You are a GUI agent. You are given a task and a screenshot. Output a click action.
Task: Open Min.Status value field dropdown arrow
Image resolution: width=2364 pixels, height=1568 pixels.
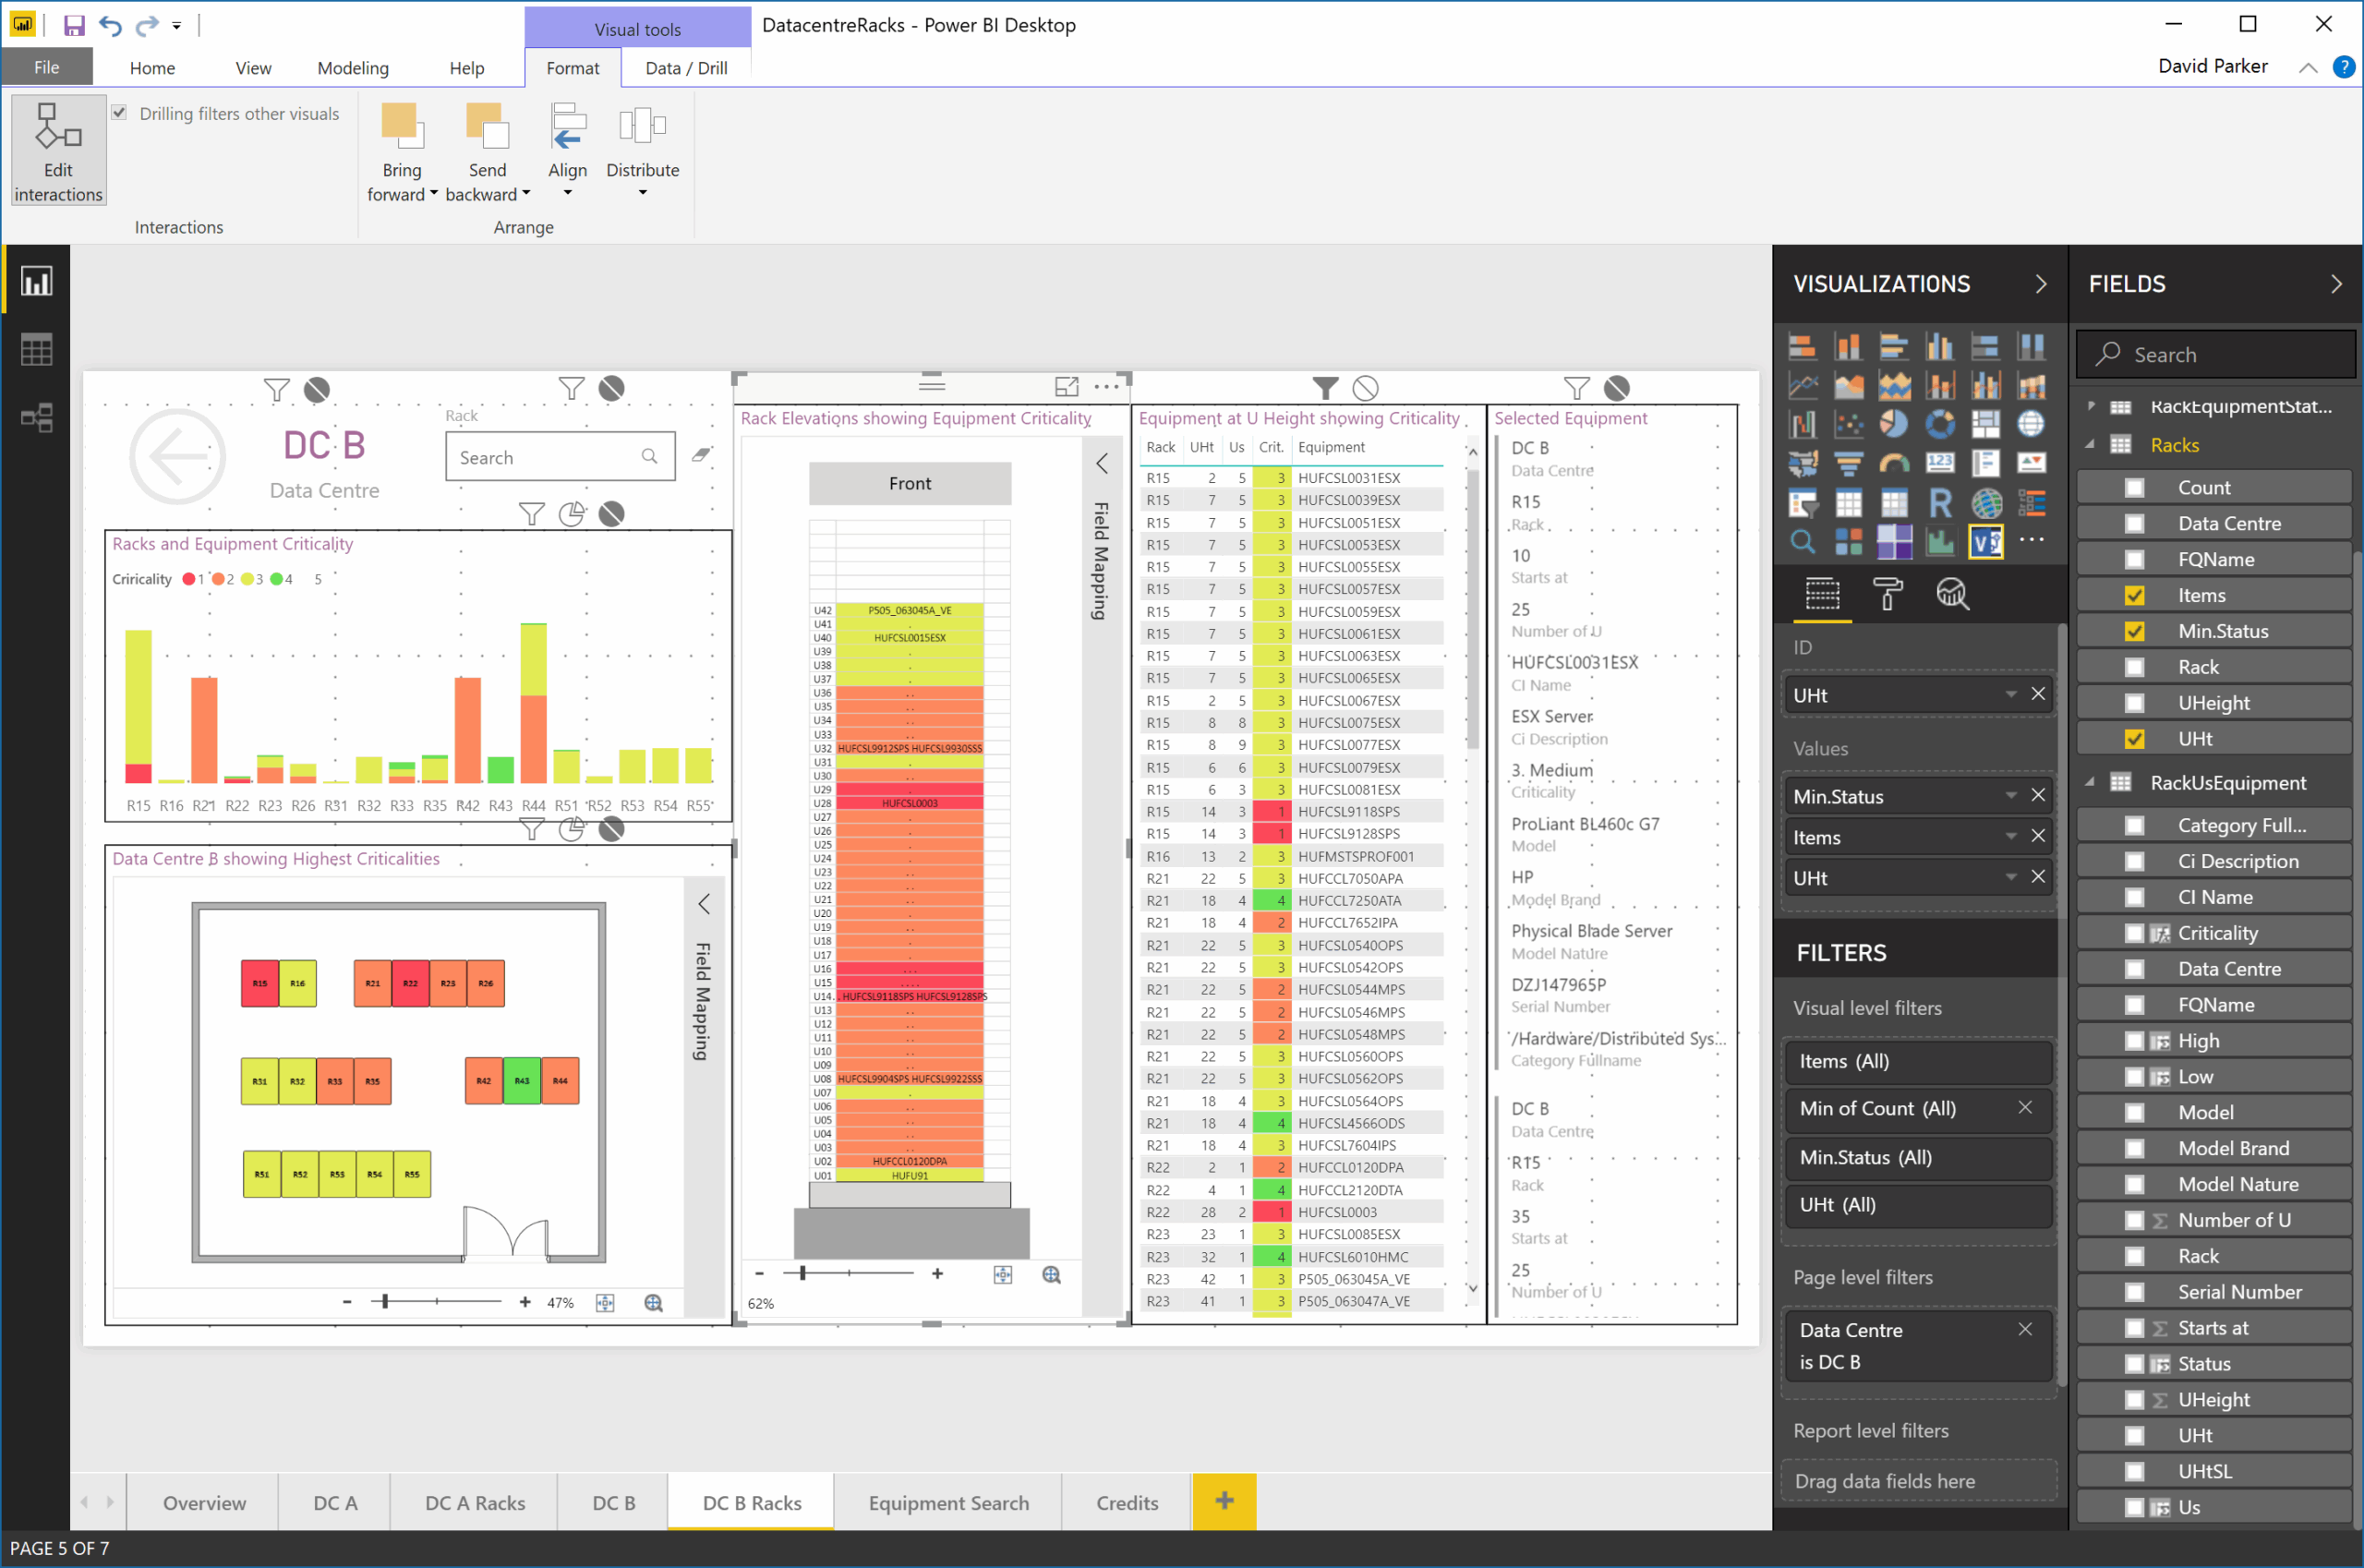2010,796
